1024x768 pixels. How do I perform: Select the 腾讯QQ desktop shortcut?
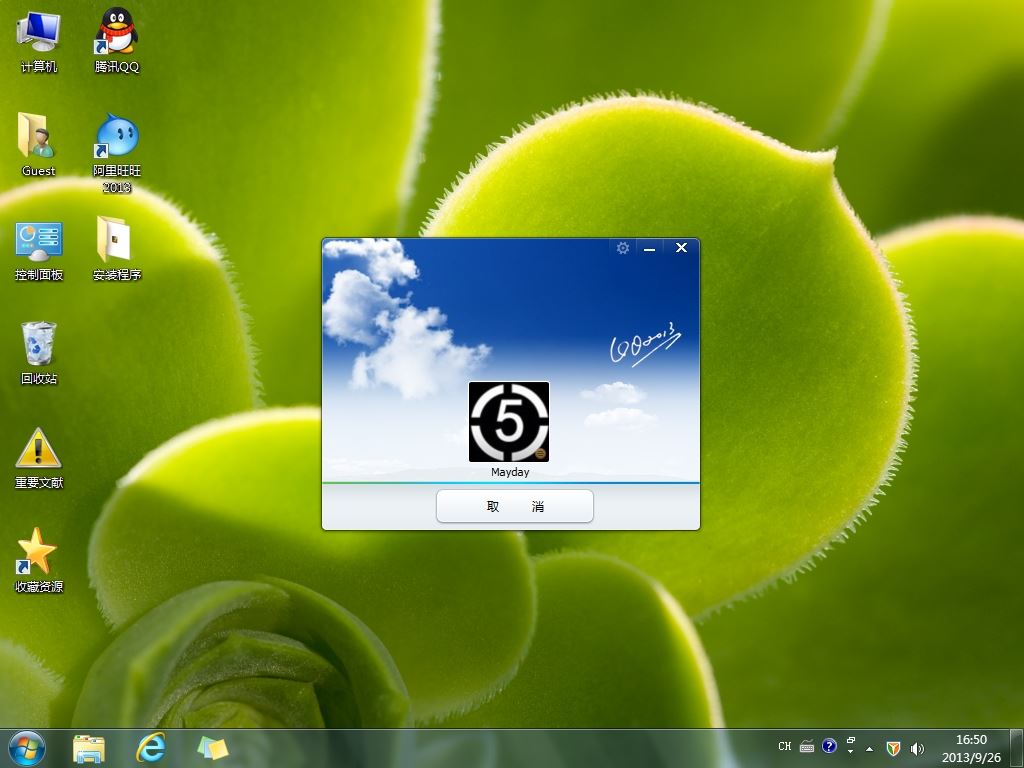click(117, 41)
